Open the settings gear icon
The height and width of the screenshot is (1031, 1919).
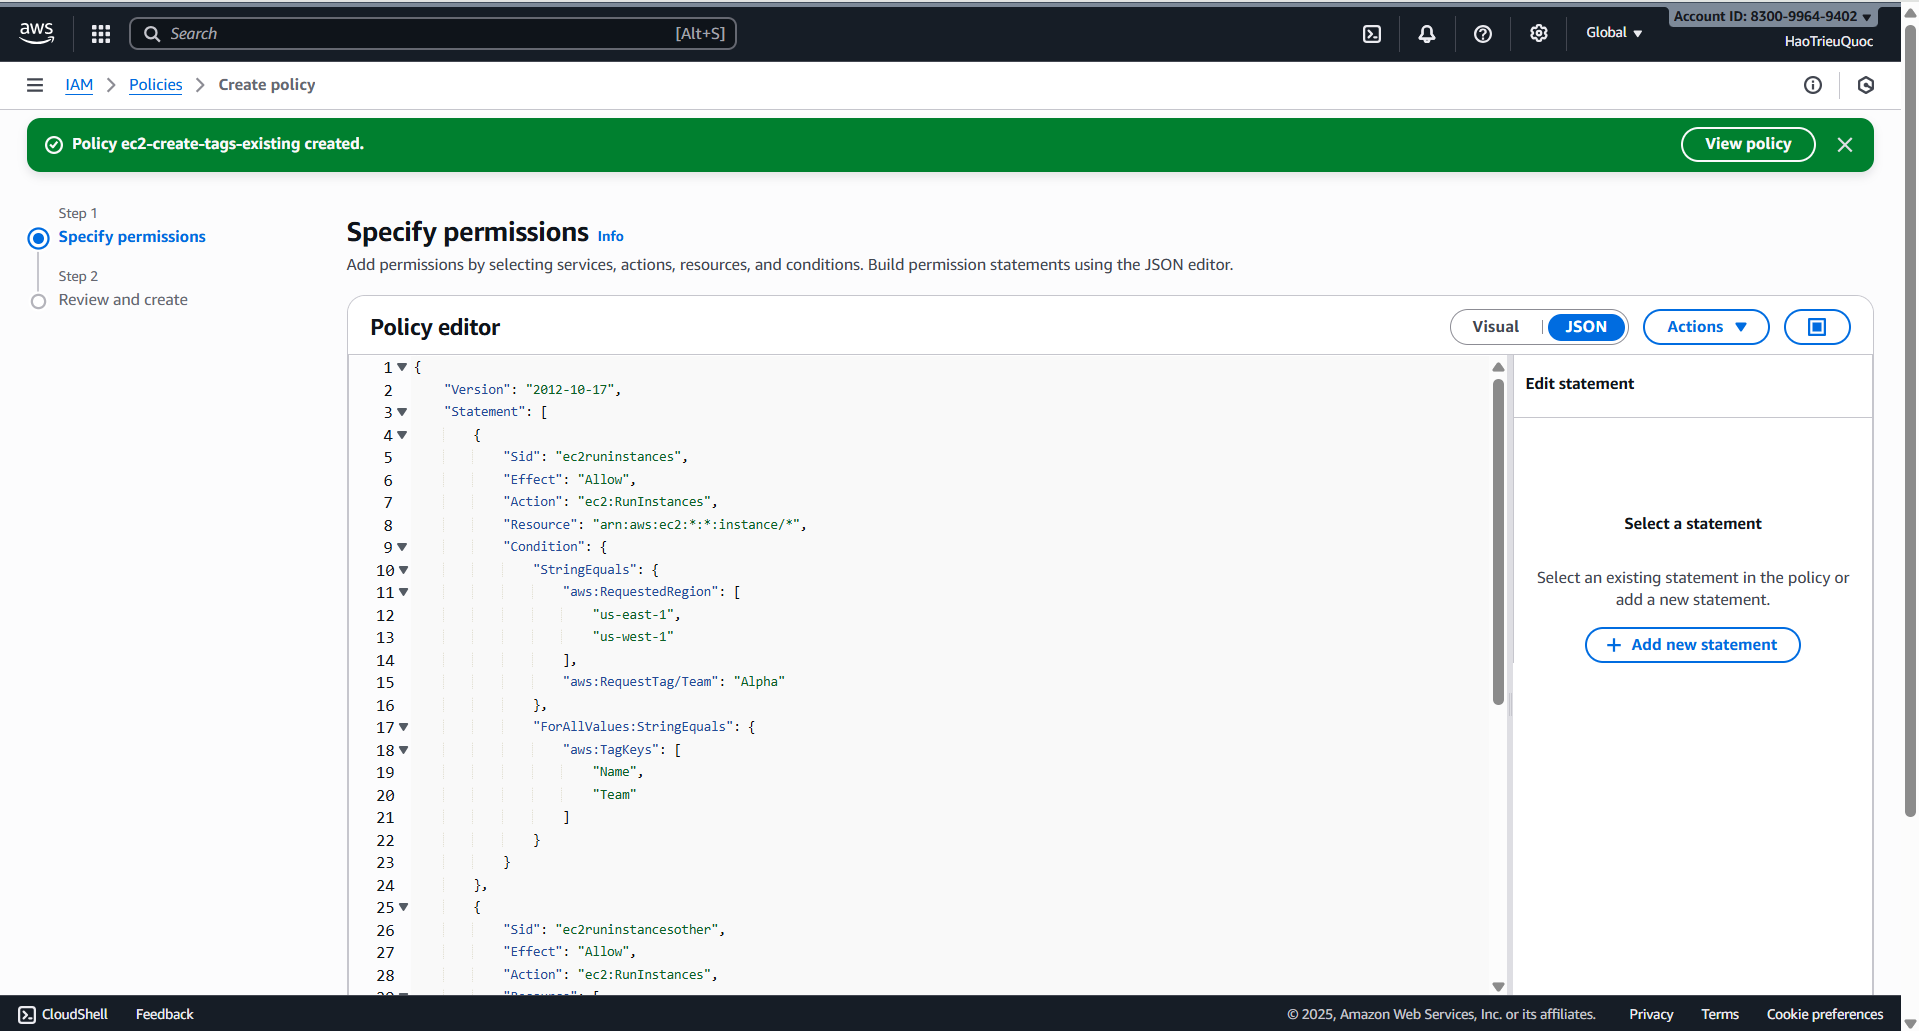click(x=1538, y=33)
